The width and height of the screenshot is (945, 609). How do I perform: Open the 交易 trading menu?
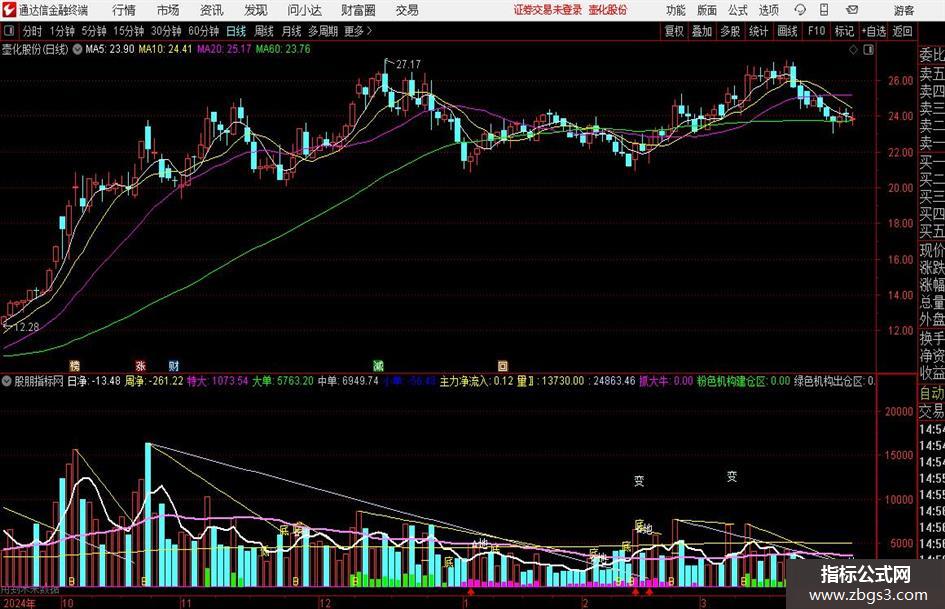(x=407, y=10)
